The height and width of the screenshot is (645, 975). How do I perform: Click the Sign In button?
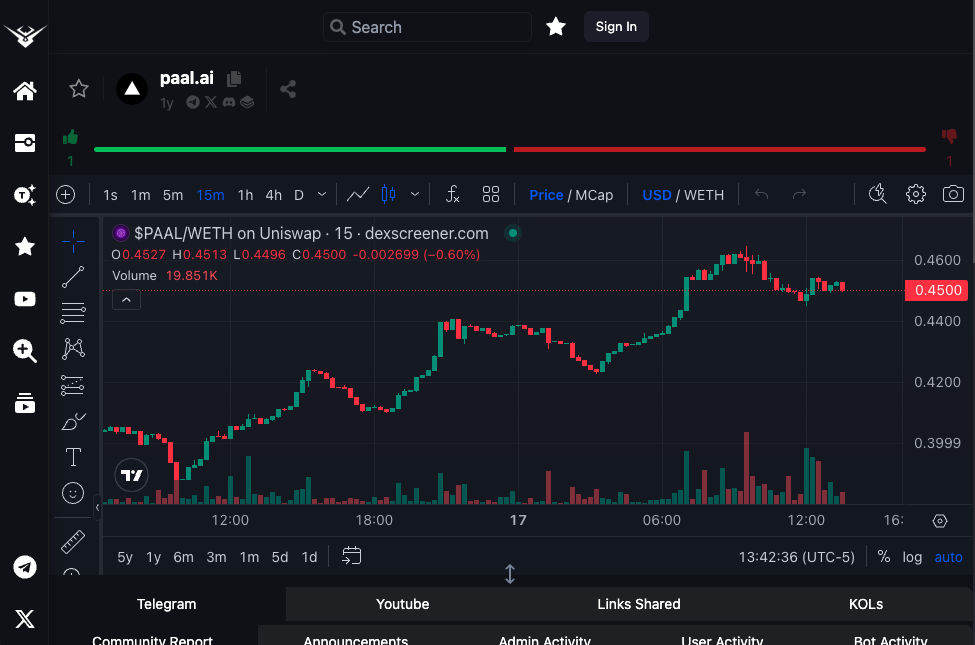click(616, 27)
